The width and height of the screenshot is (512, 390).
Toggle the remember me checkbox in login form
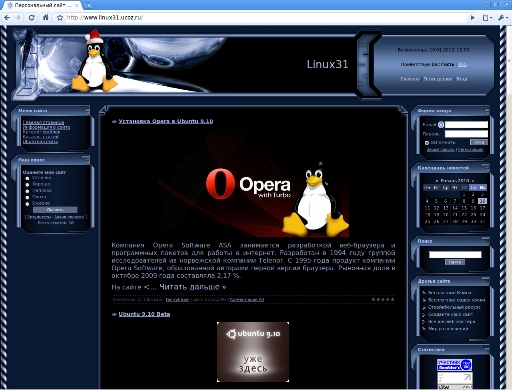click(x=427, y=143)
